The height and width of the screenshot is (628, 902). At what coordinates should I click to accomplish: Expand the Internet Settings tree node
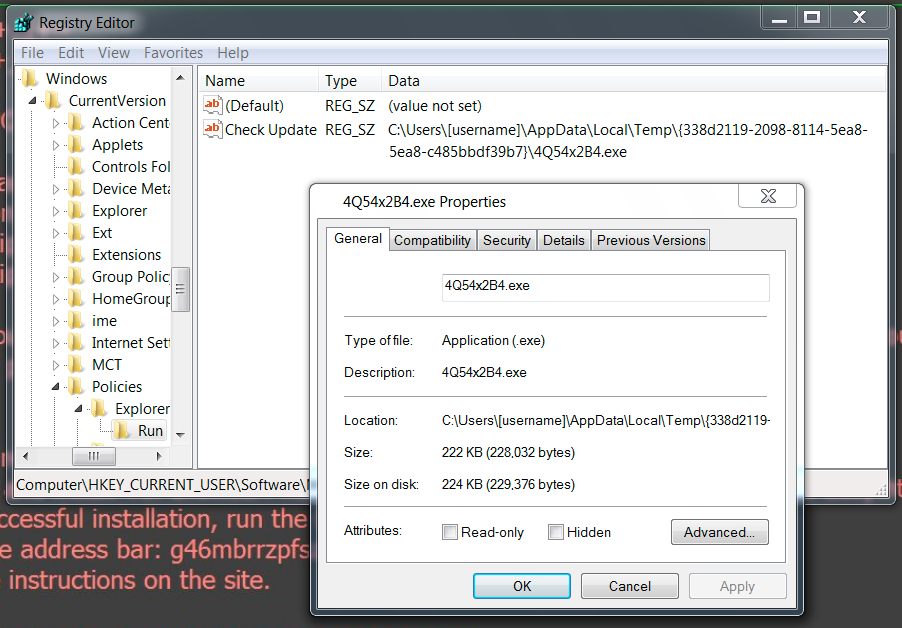pyautogui.click(x=56, y=343)
